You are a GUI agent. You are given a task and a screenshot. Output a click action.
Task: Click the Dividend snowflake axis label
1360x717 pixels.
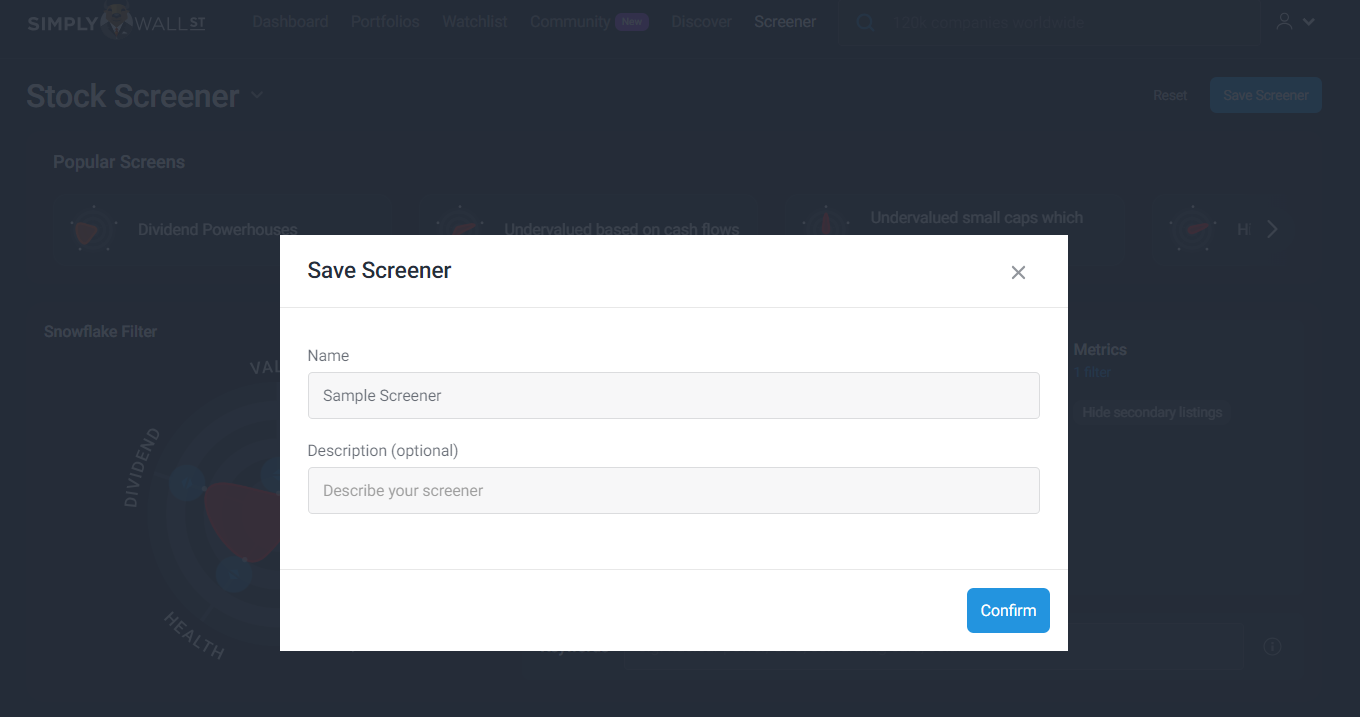click(x=142, y=468)
